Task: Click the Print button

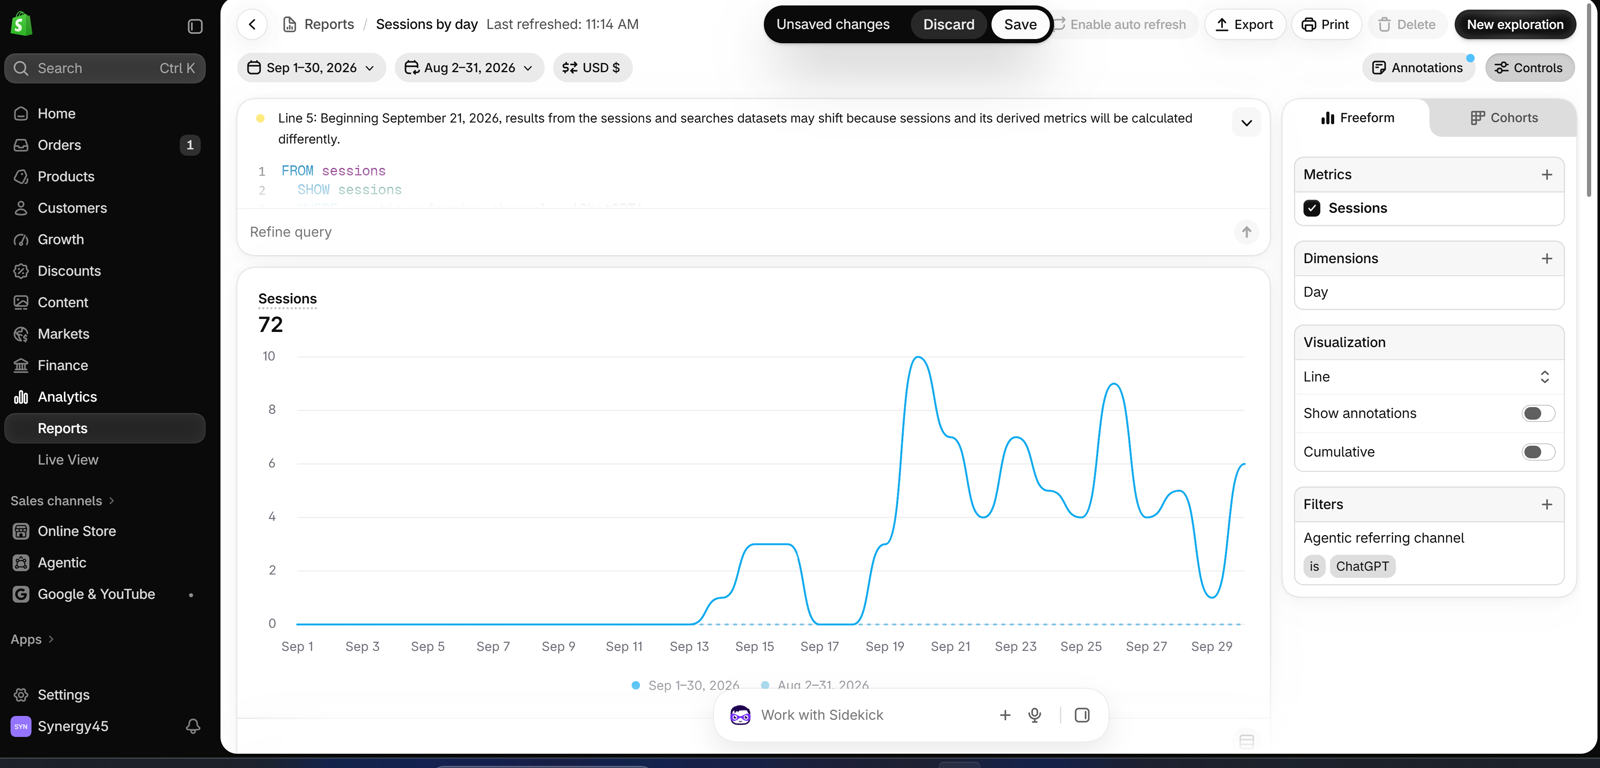Action: pyautogui.click(x=1325, y=25)
